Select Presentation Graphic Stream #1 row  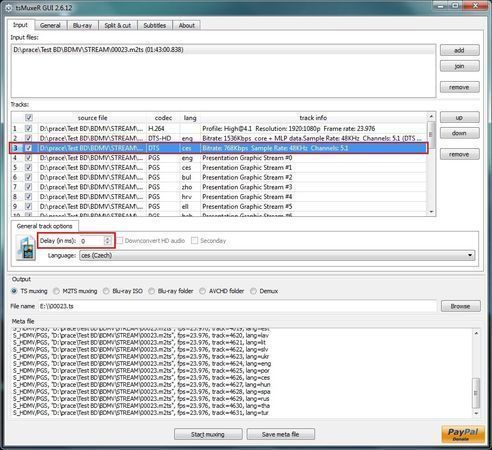tap(219, 167)
